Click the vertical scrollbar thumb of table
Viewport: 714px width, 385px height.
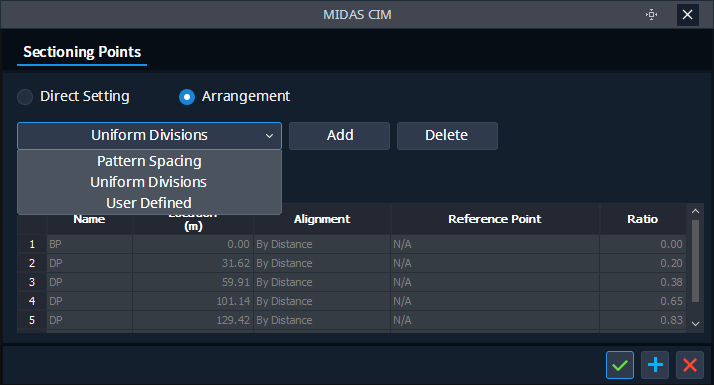coord(695,261)
